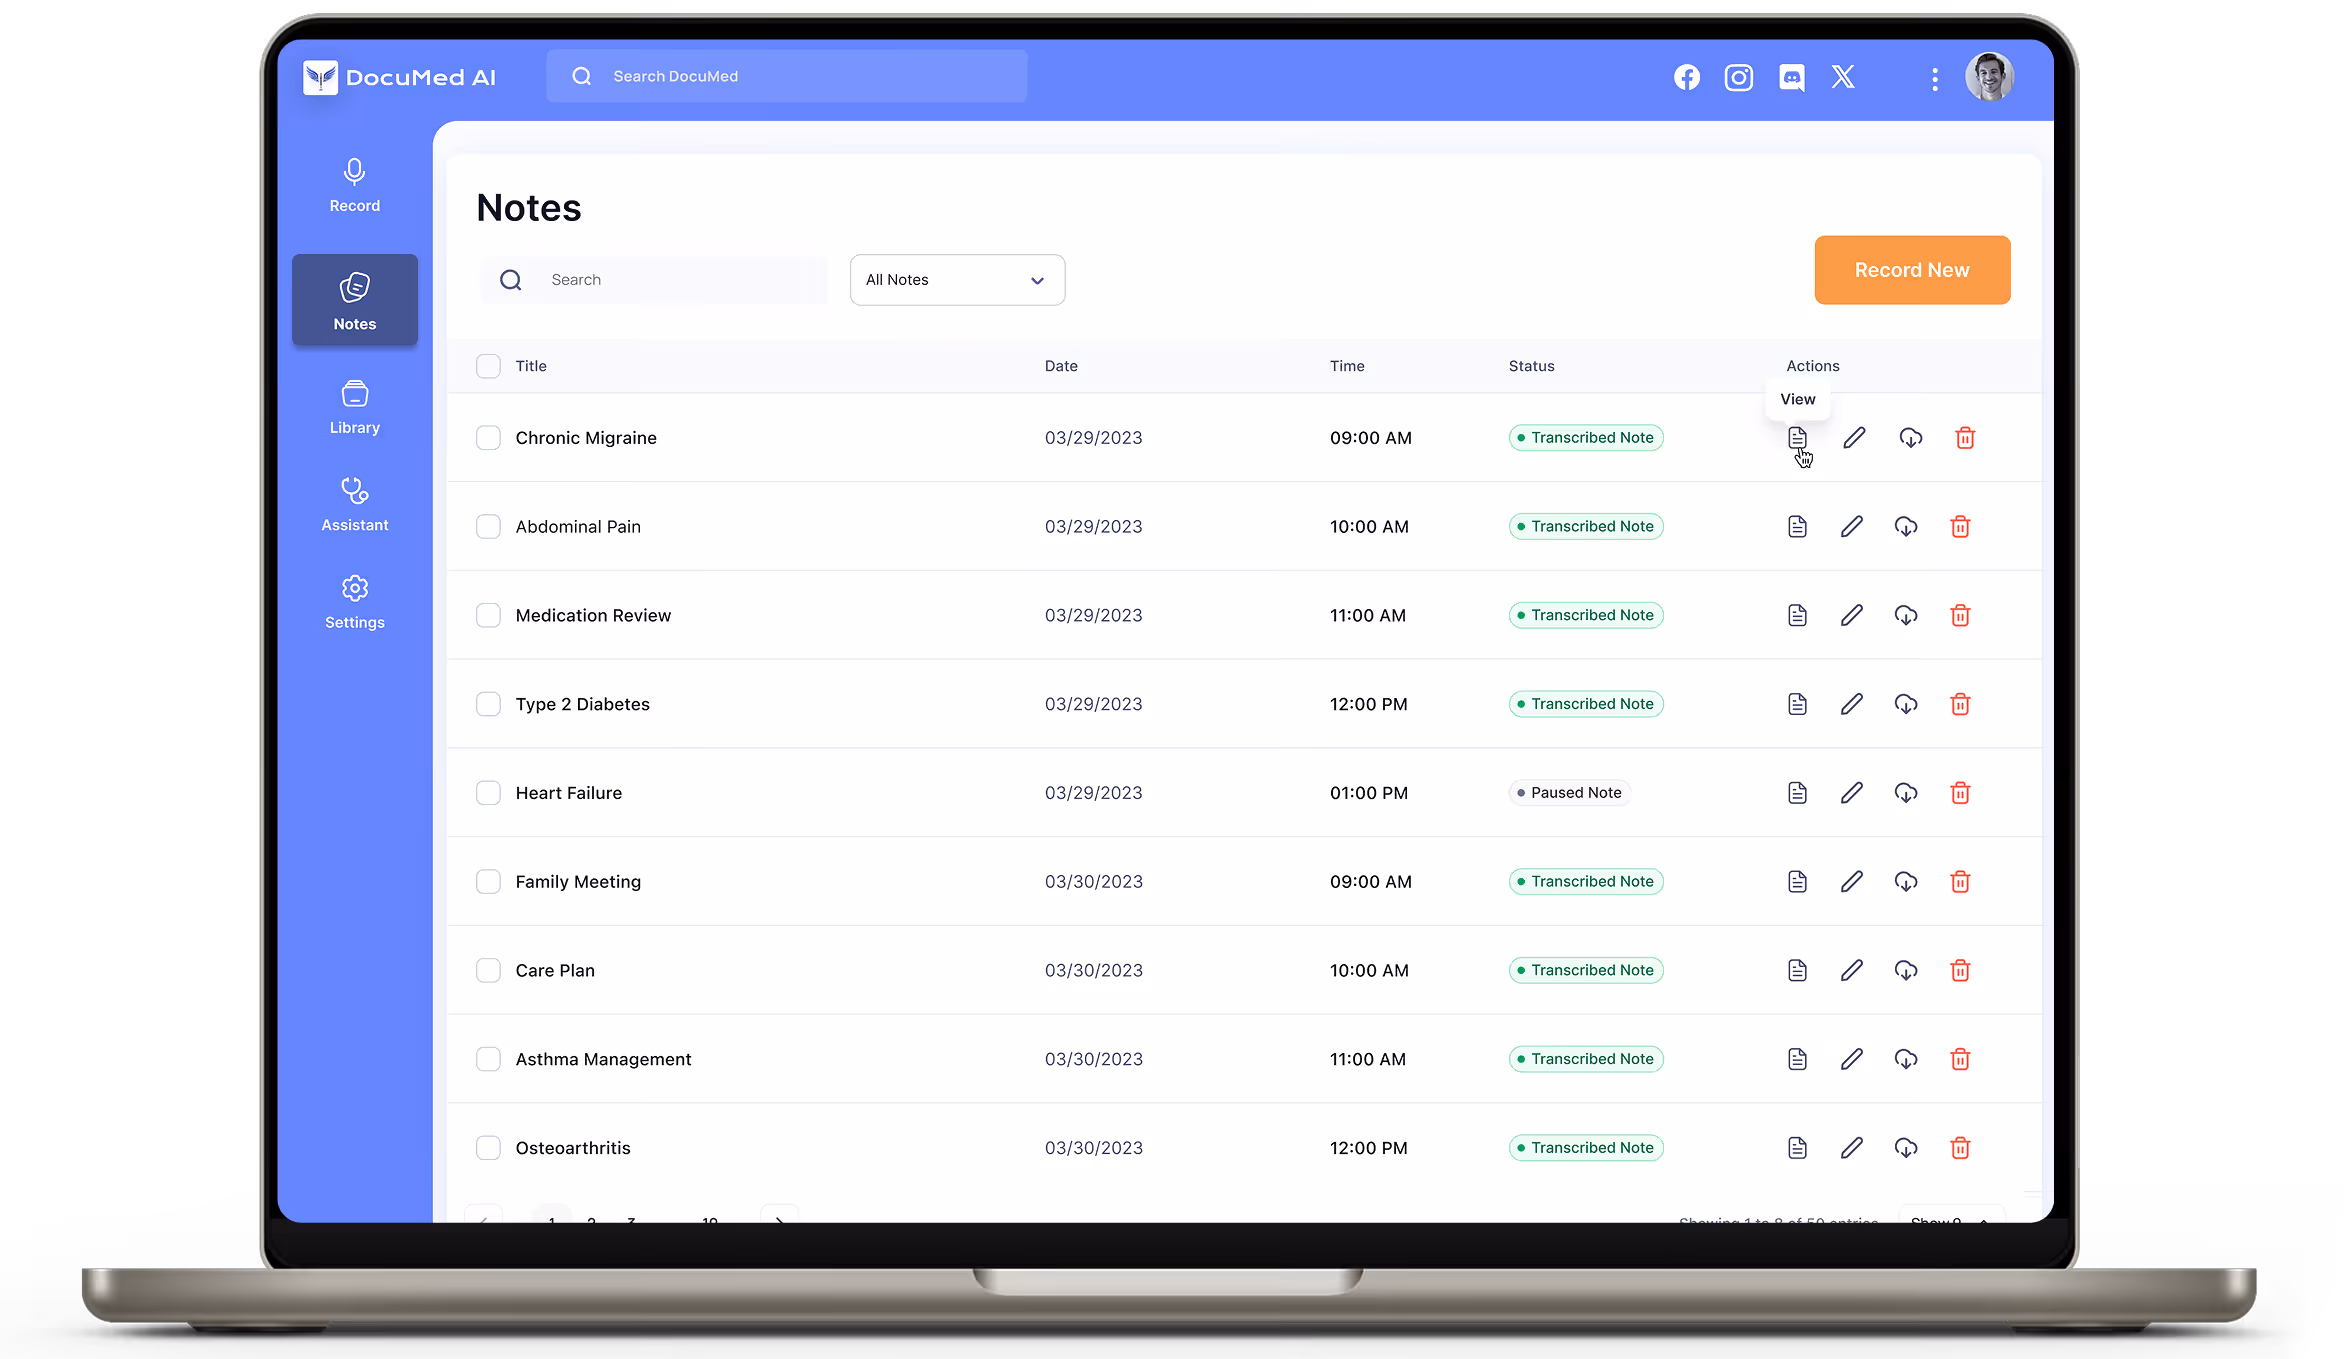Open the Facebook icon in the header
This screenshot has width=2344, height=1359.
(x=1687, y=77)
